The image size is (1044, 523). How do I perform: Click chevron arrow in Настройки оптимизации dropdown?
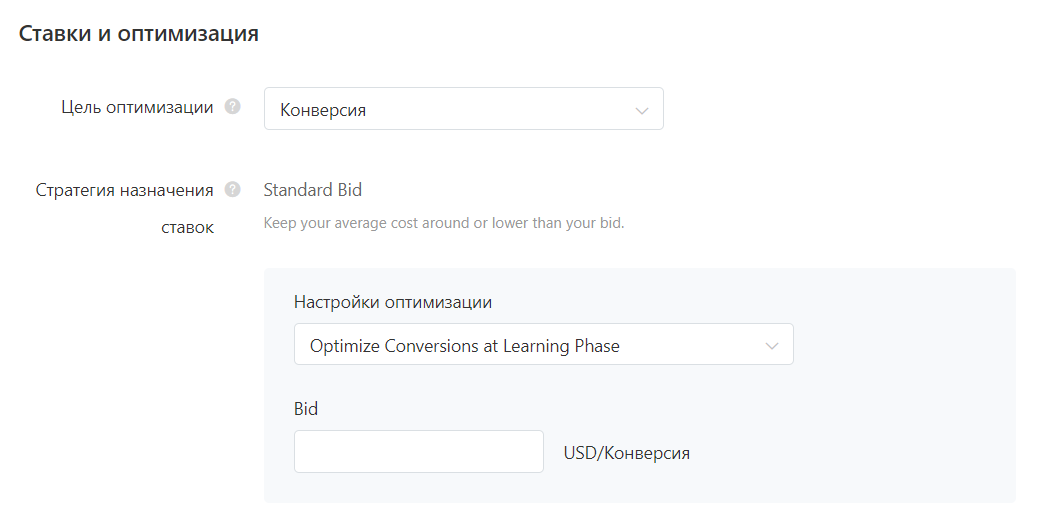point(771,346)
